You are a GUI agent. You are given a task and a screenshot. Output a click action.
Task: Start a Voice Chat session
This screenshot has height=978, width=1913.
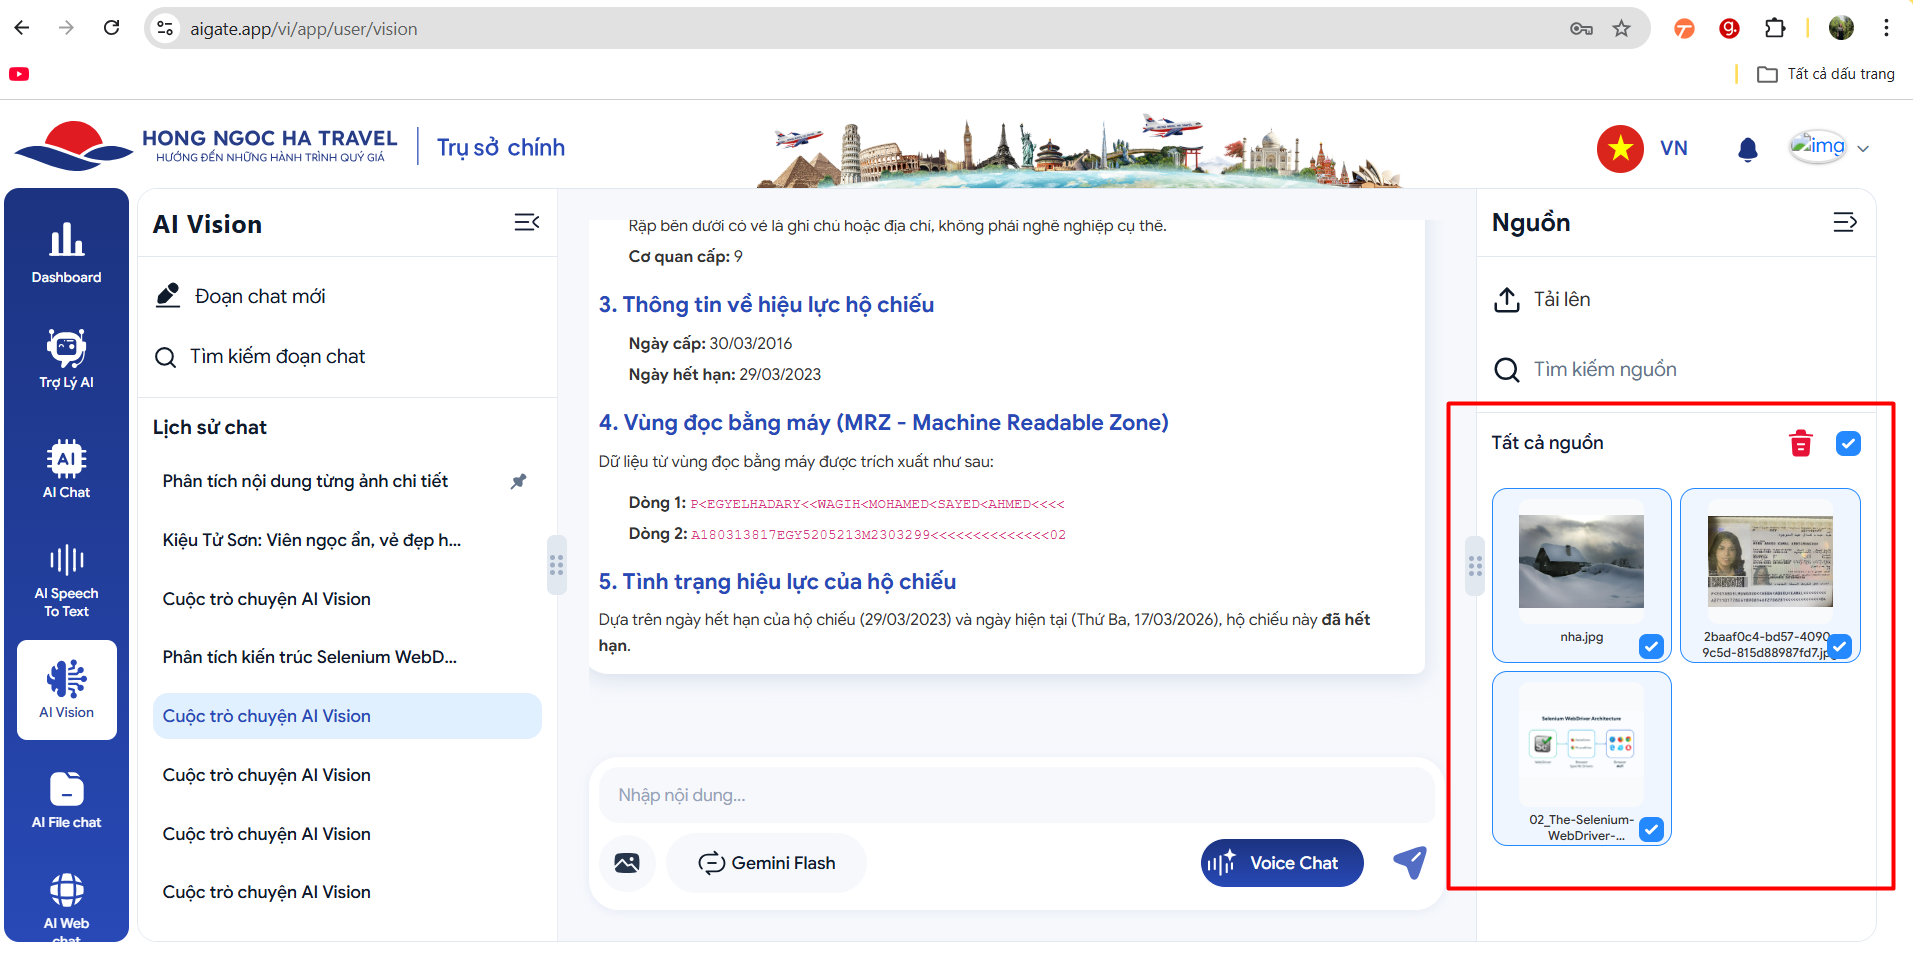tap(1281, 863)
